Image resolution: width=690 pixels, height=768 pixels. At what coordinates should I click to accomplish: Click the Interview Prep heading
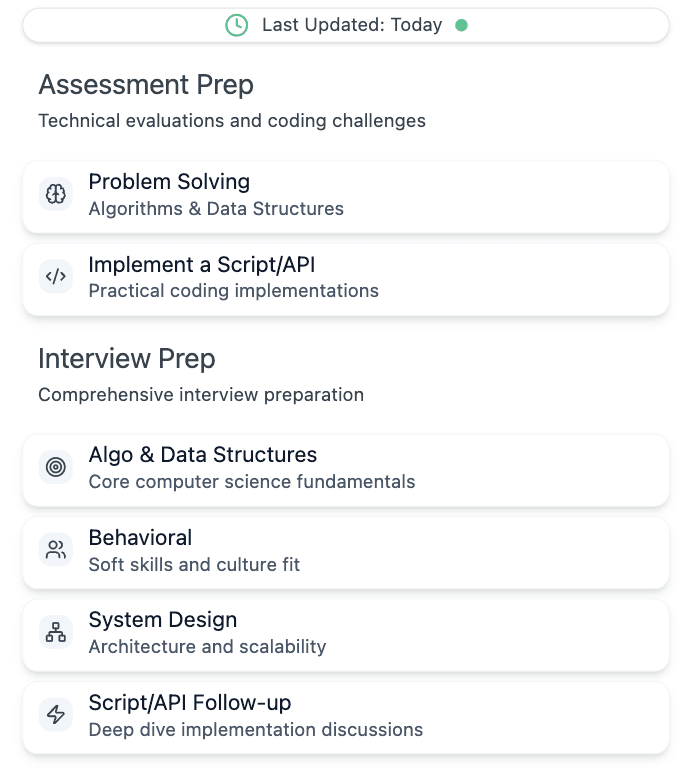127,358
